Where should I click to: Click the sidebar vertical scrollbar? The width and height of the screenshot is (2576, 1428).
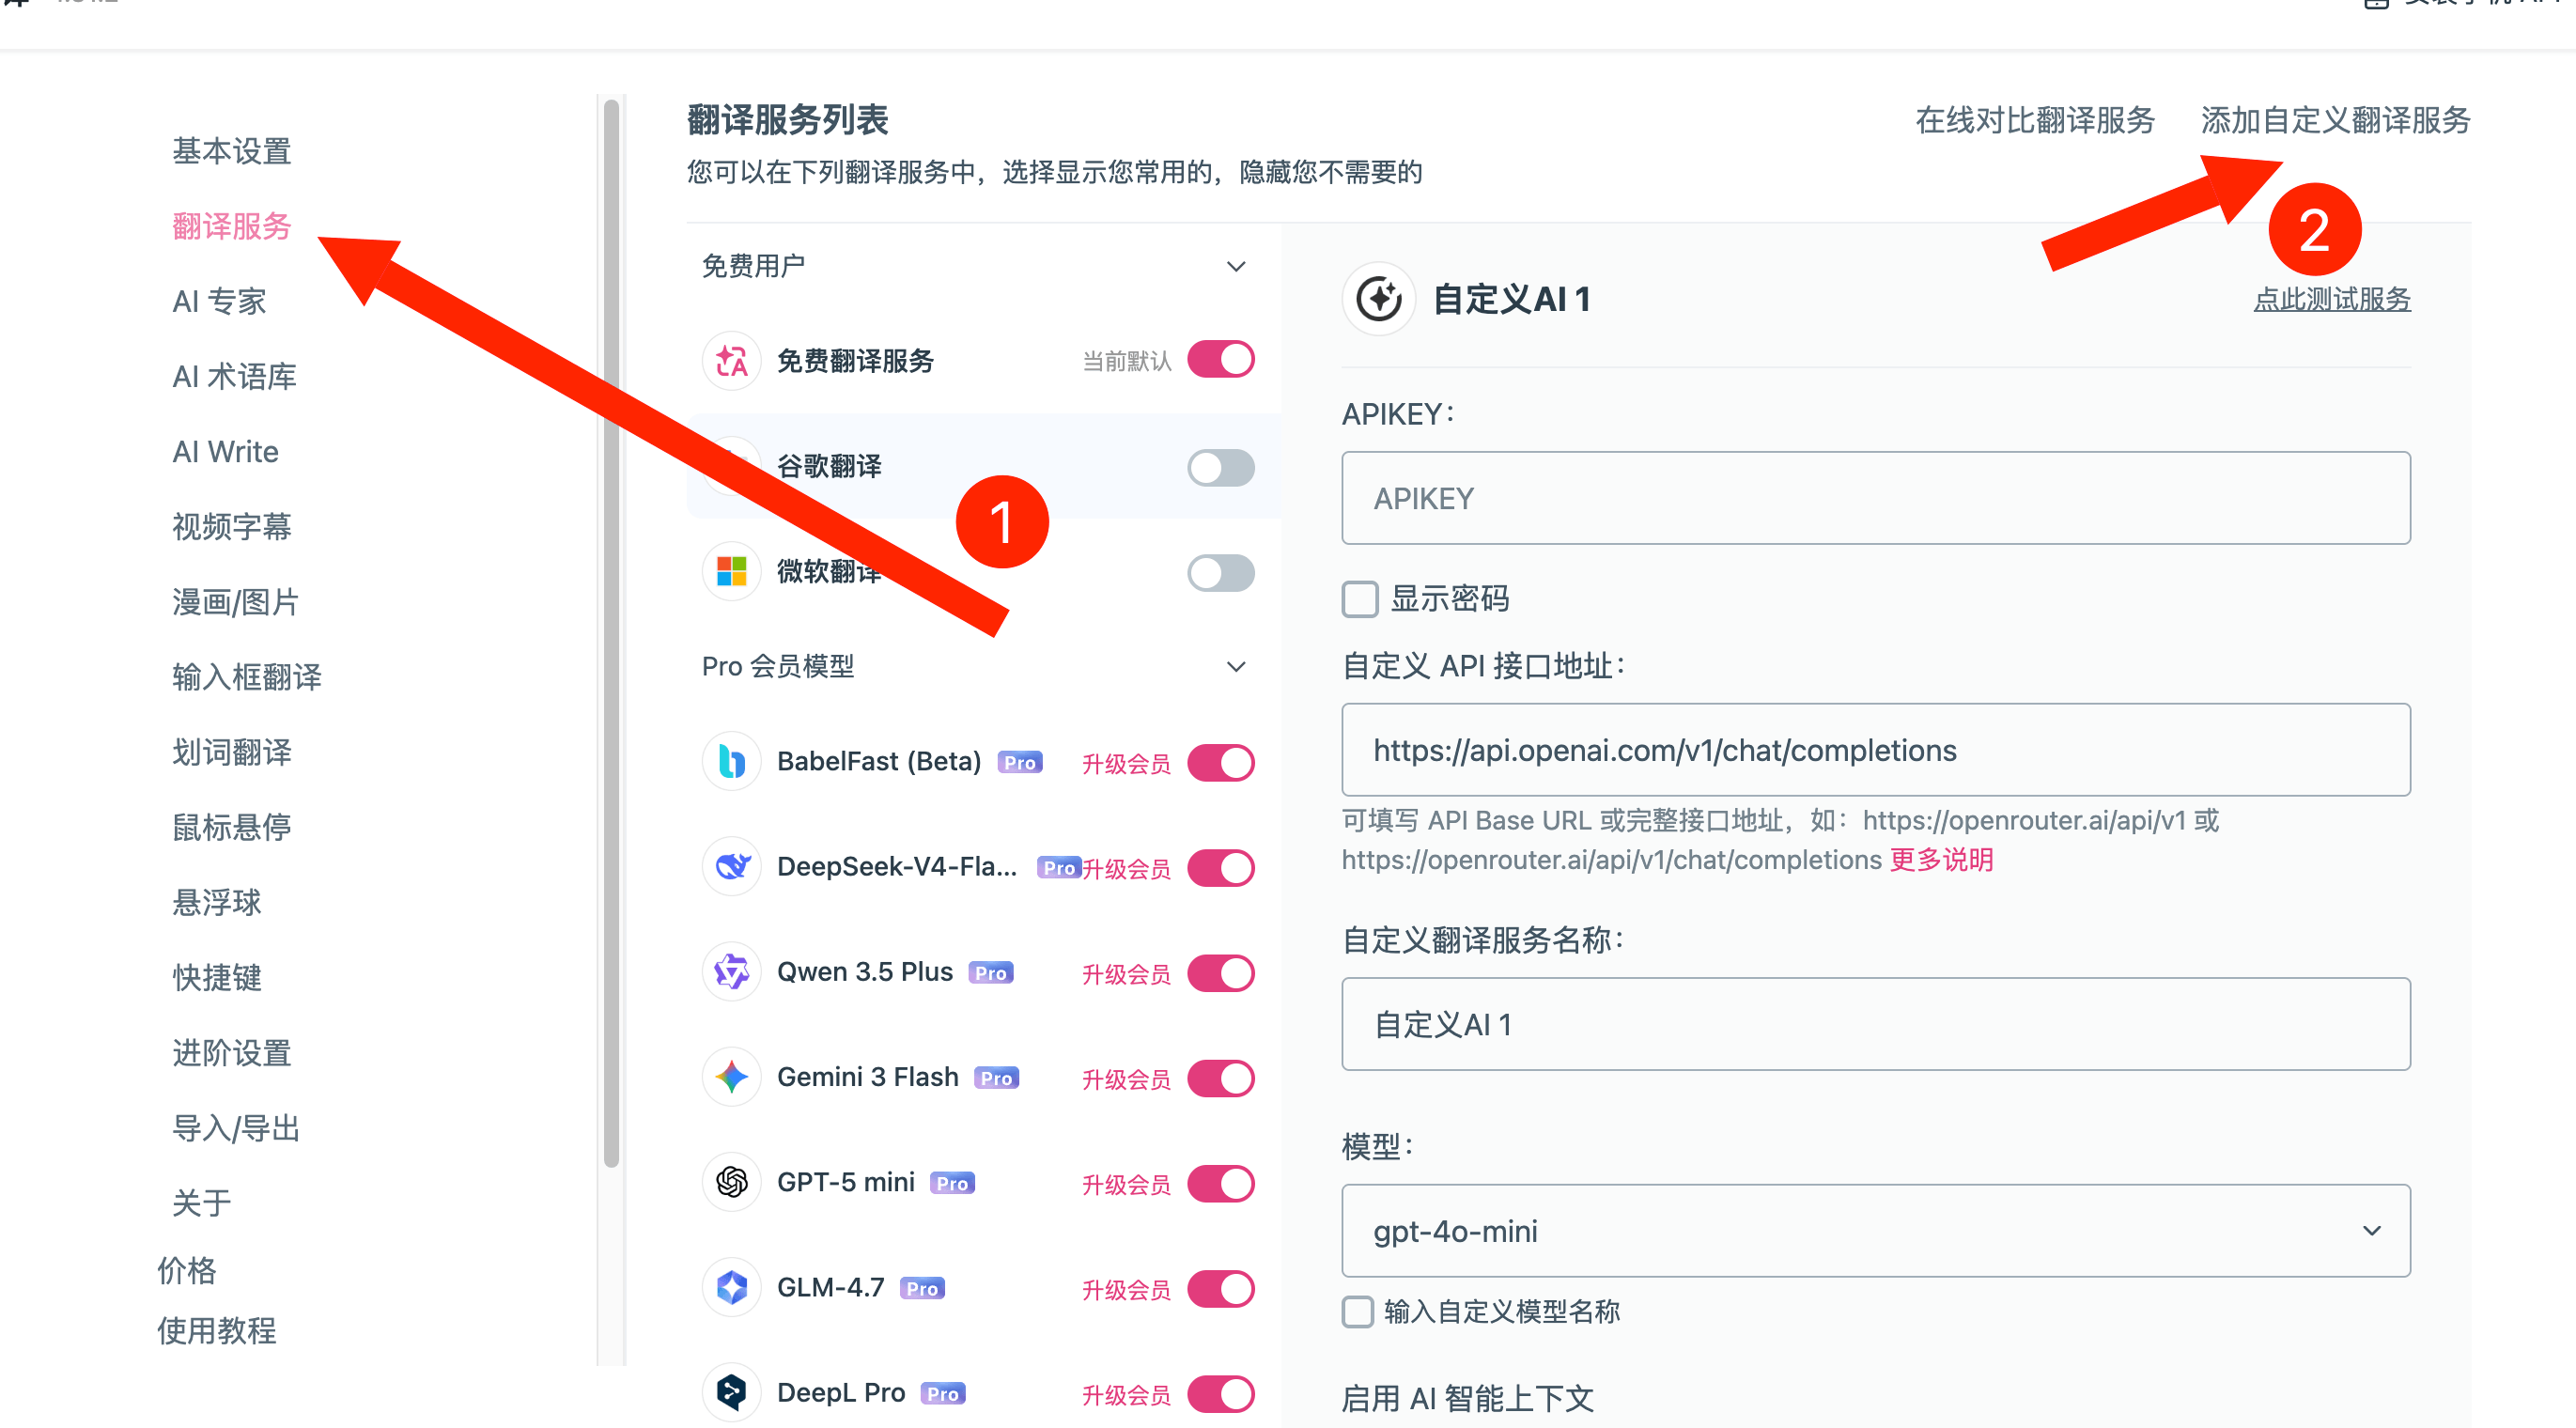click(611, 632)
